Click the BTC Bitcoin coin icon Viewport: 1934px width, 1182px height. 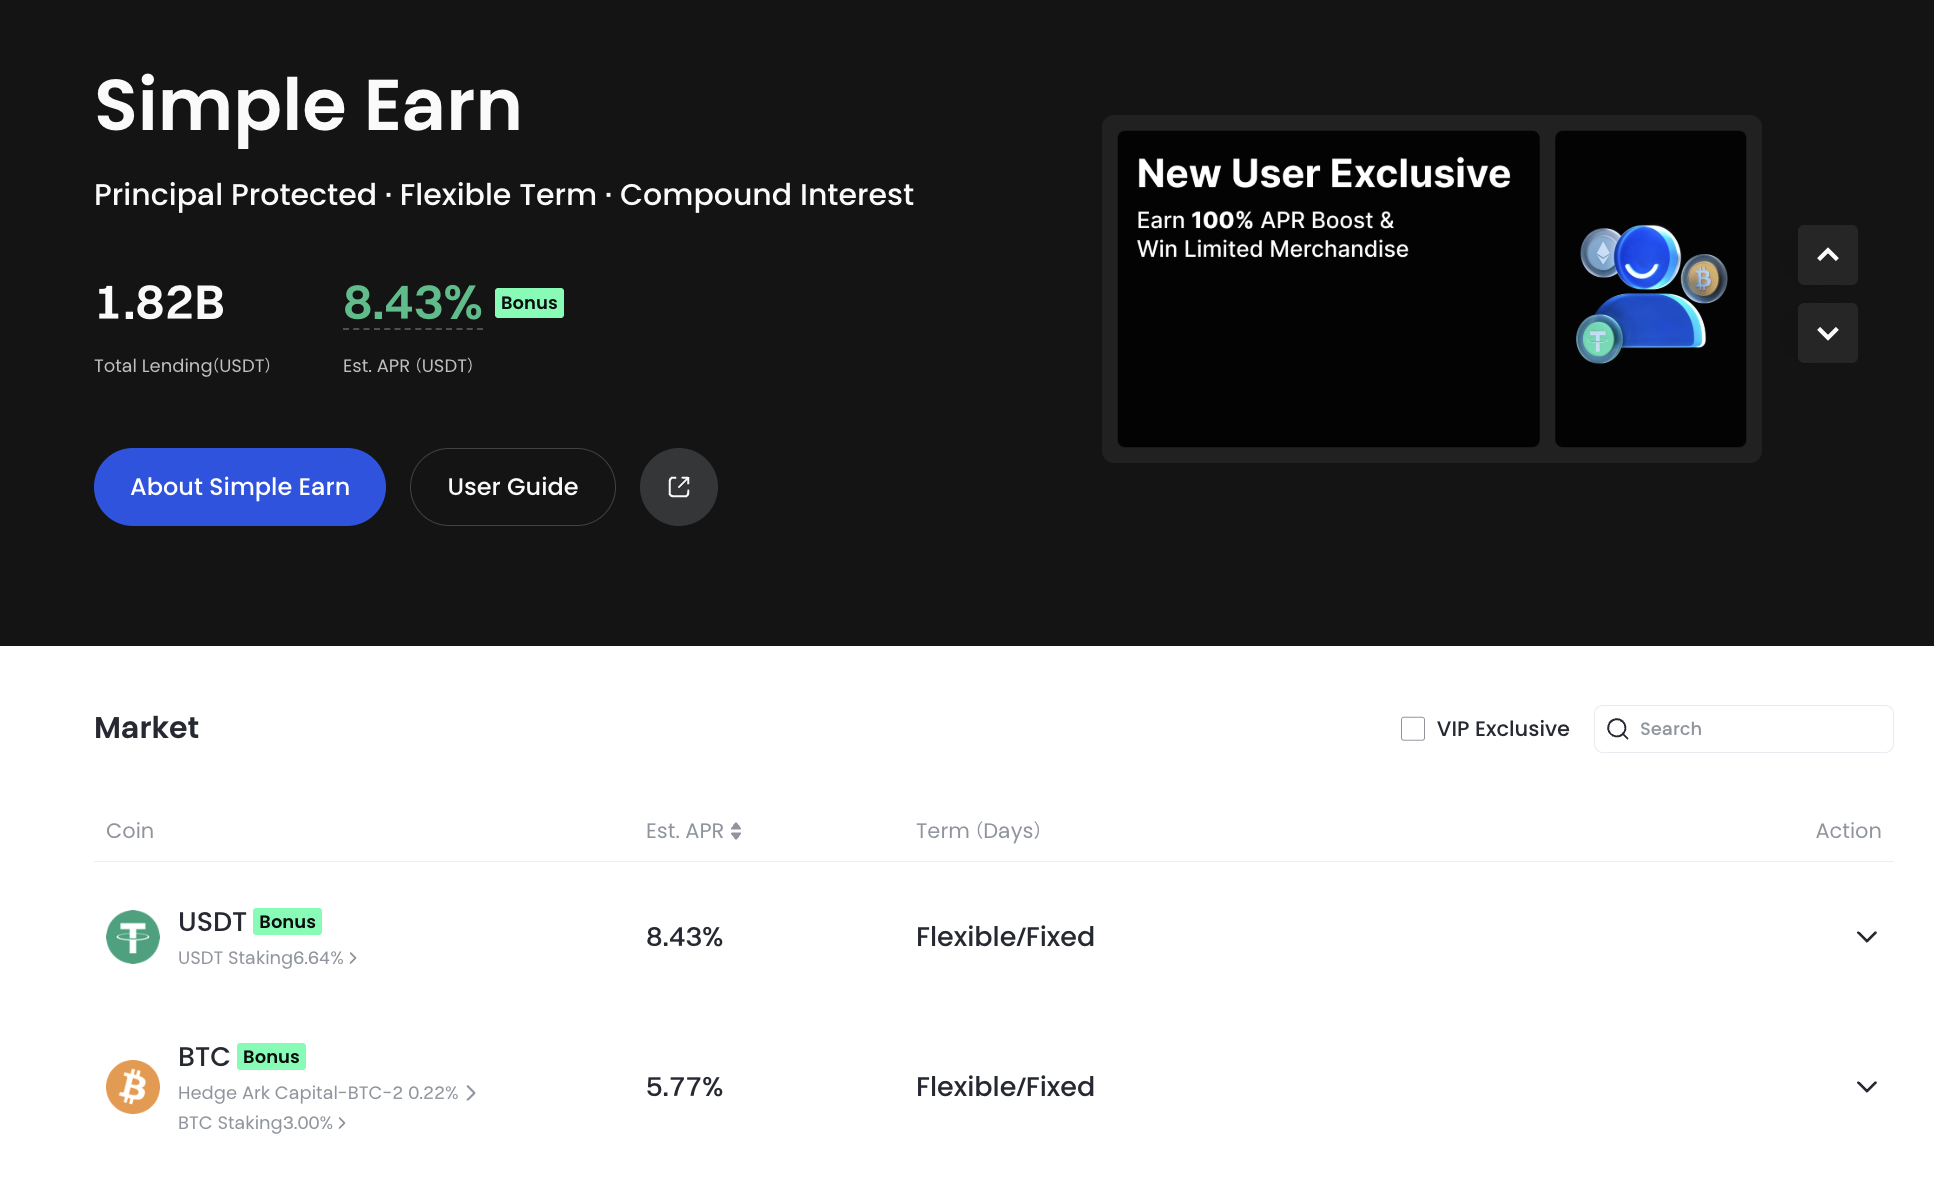[133, 1087]
